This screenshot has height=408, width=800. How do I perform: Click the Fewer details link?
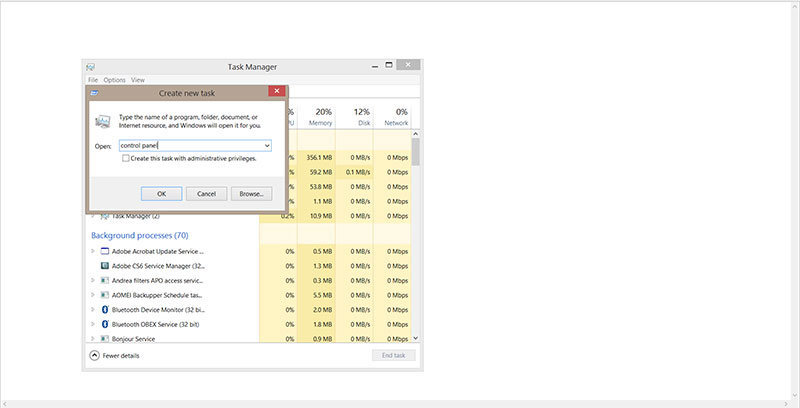click(121, 355)
